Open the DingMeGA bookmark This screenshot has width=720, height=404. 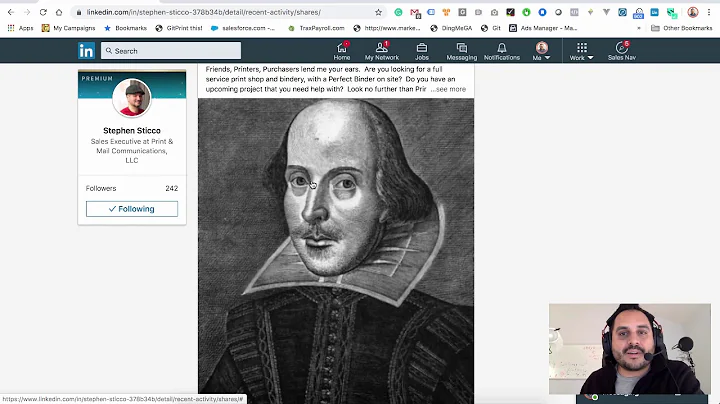[451, 28]
